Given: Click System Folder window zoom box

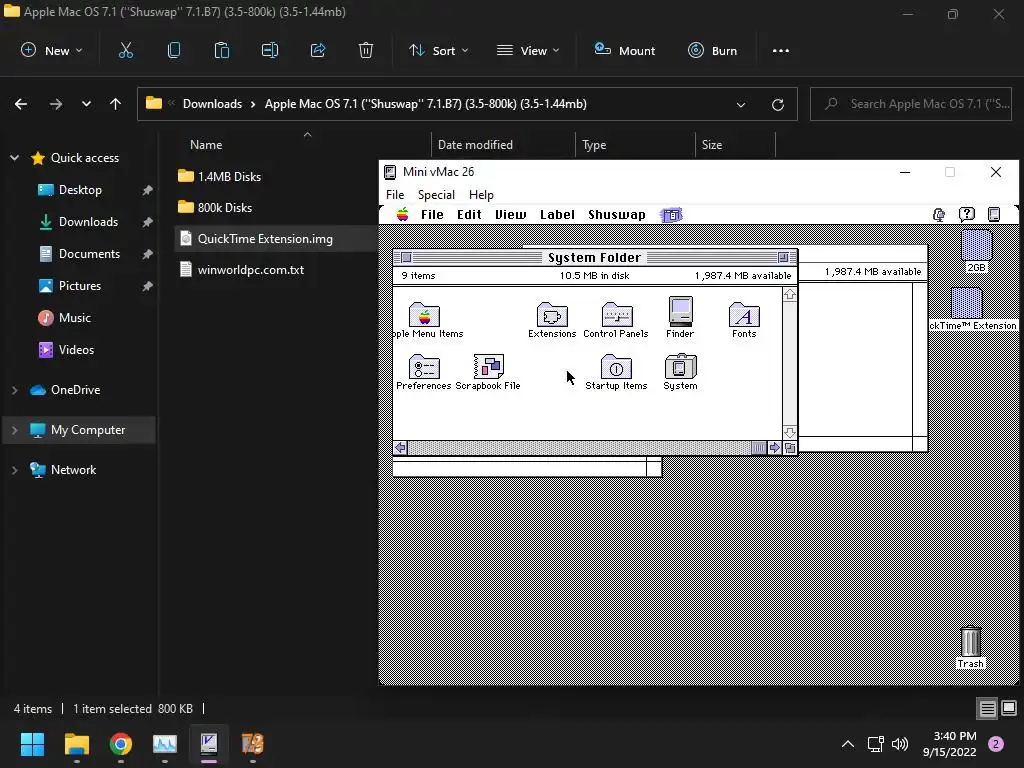Looking at the screenshot, I should [783, 257].
